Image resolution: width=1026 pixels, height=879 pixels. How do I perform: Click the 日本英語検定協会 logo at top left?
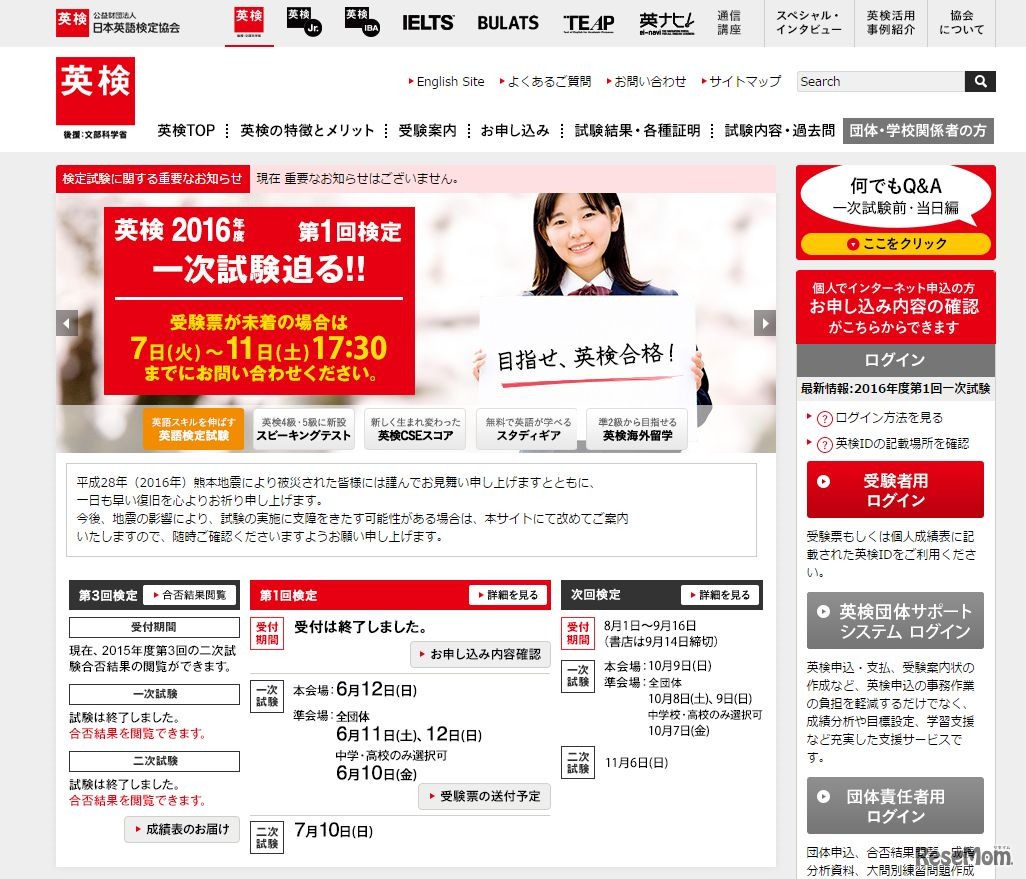point(118,23)
